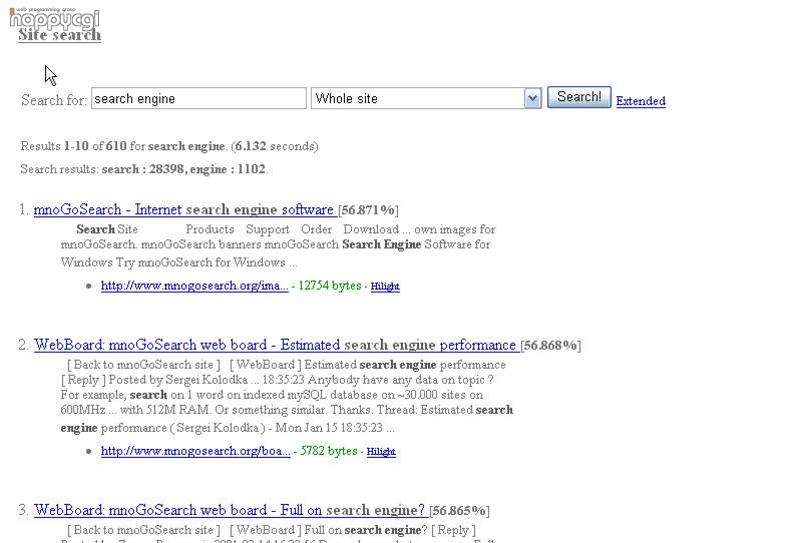Click the 5782 bytes size text
800x543 pixels.
point(329,451)
